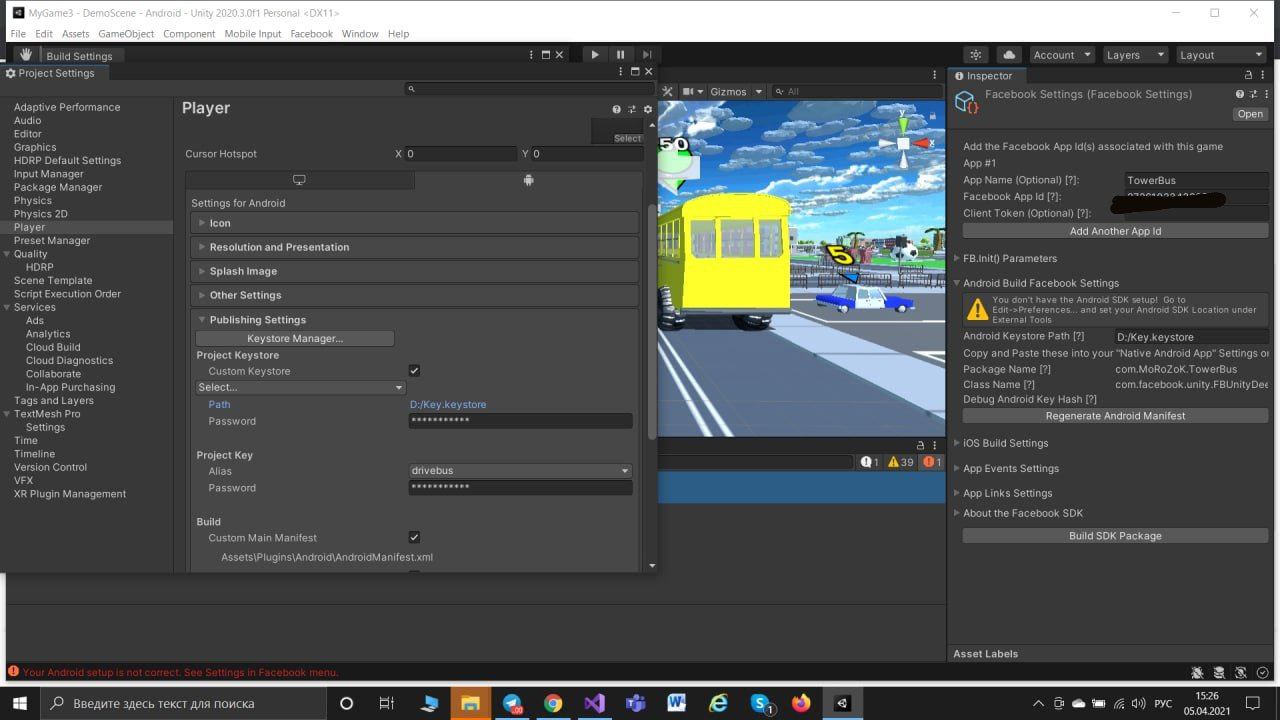Click the Keystore Manager button
Viewport: 1280px width, 720px height.
pos(295,339)
